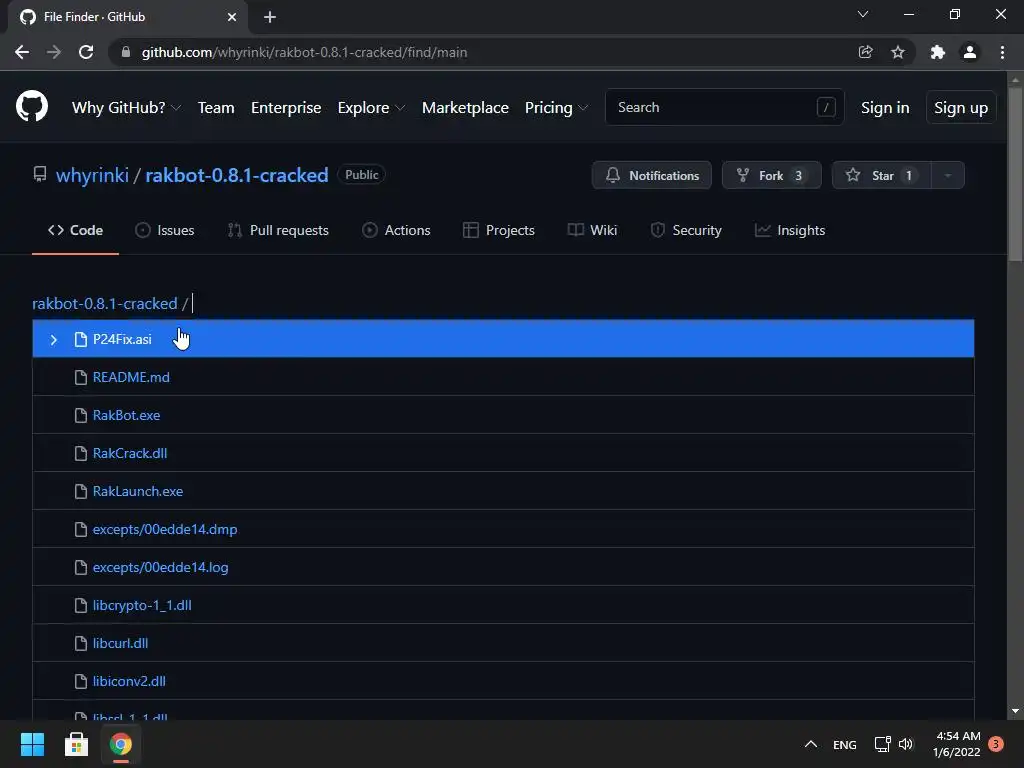
Task: Switch to the Pull requests tab
Action: (278, 230)
